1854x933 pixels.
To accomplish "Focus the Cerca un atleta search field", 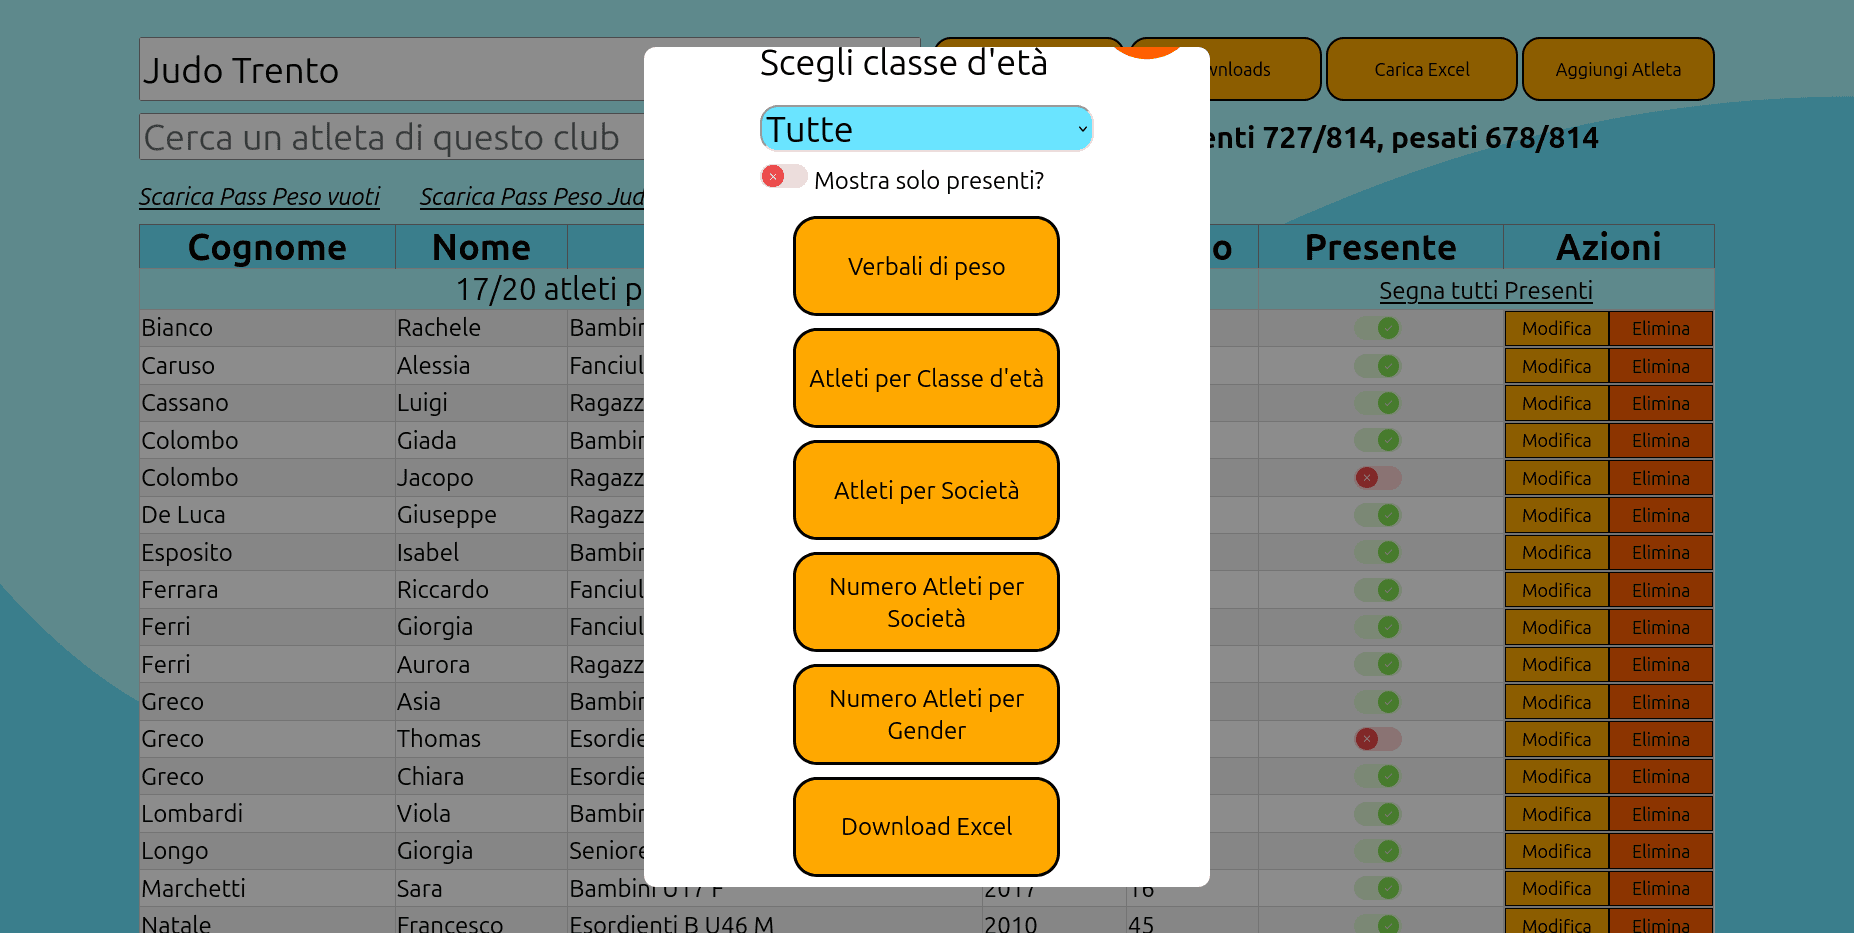I will coord(390,138).
